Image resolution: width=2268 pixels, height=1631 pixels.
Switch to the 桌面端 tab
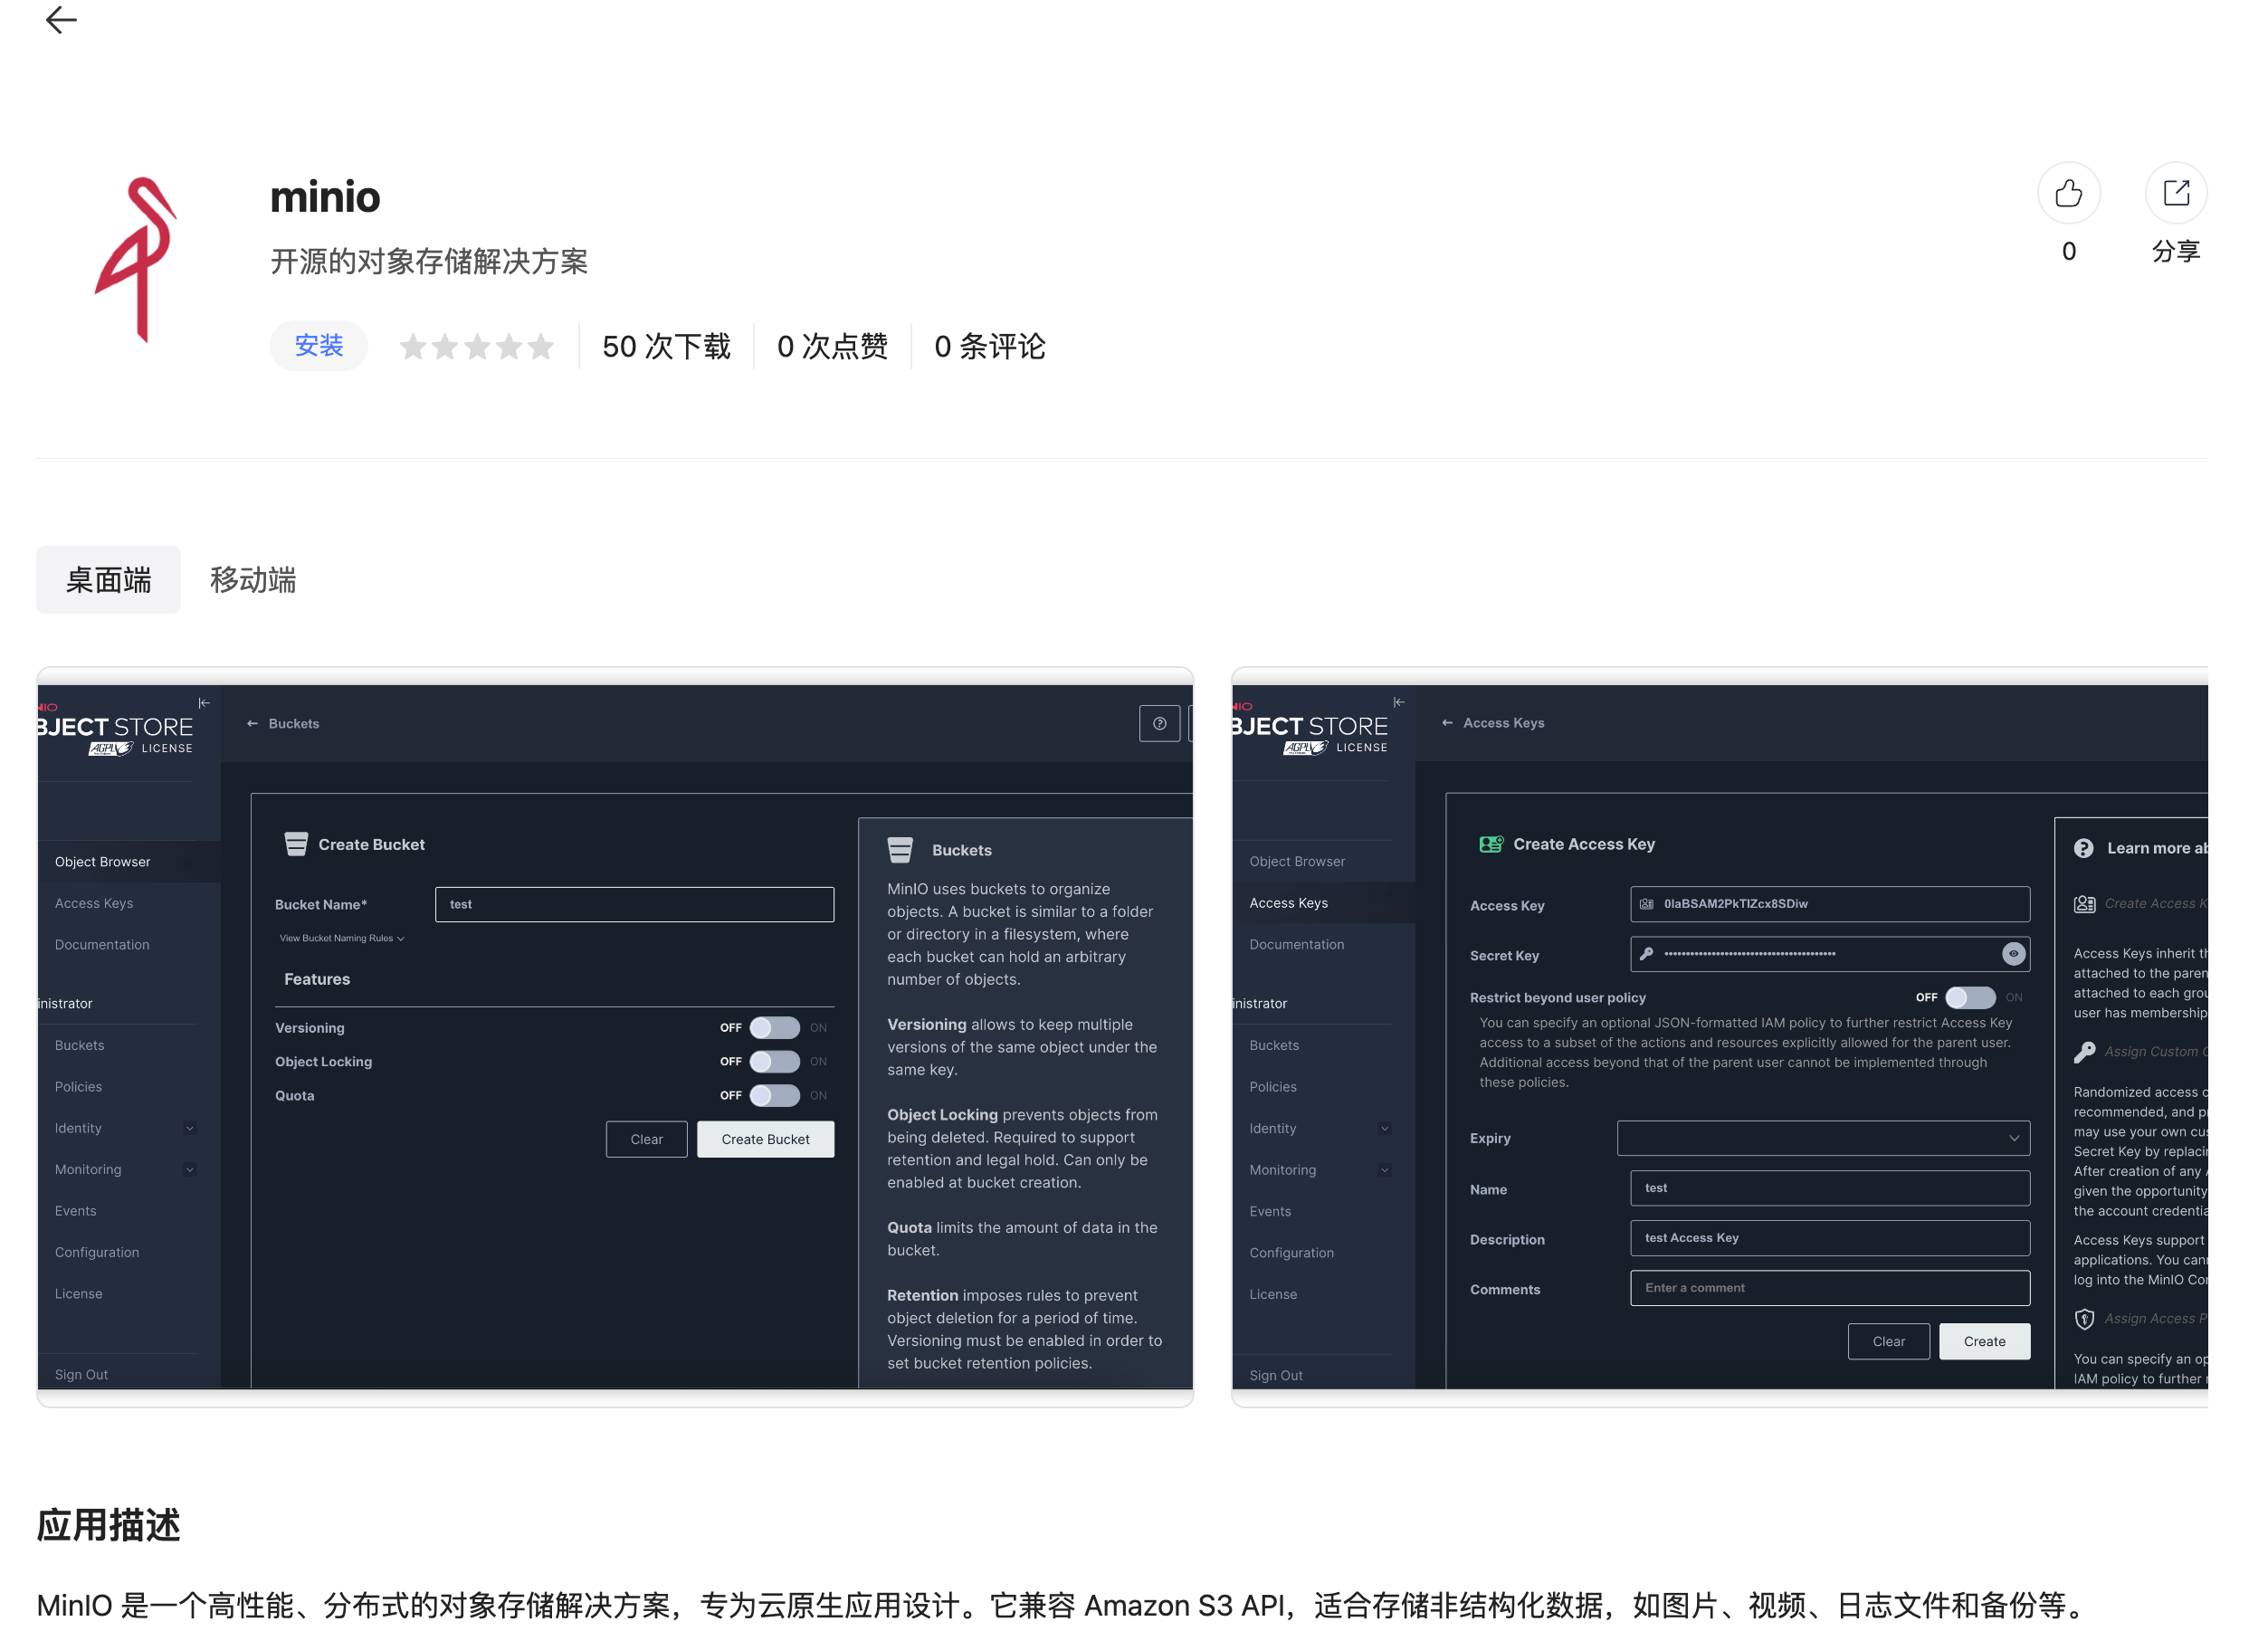108,580
